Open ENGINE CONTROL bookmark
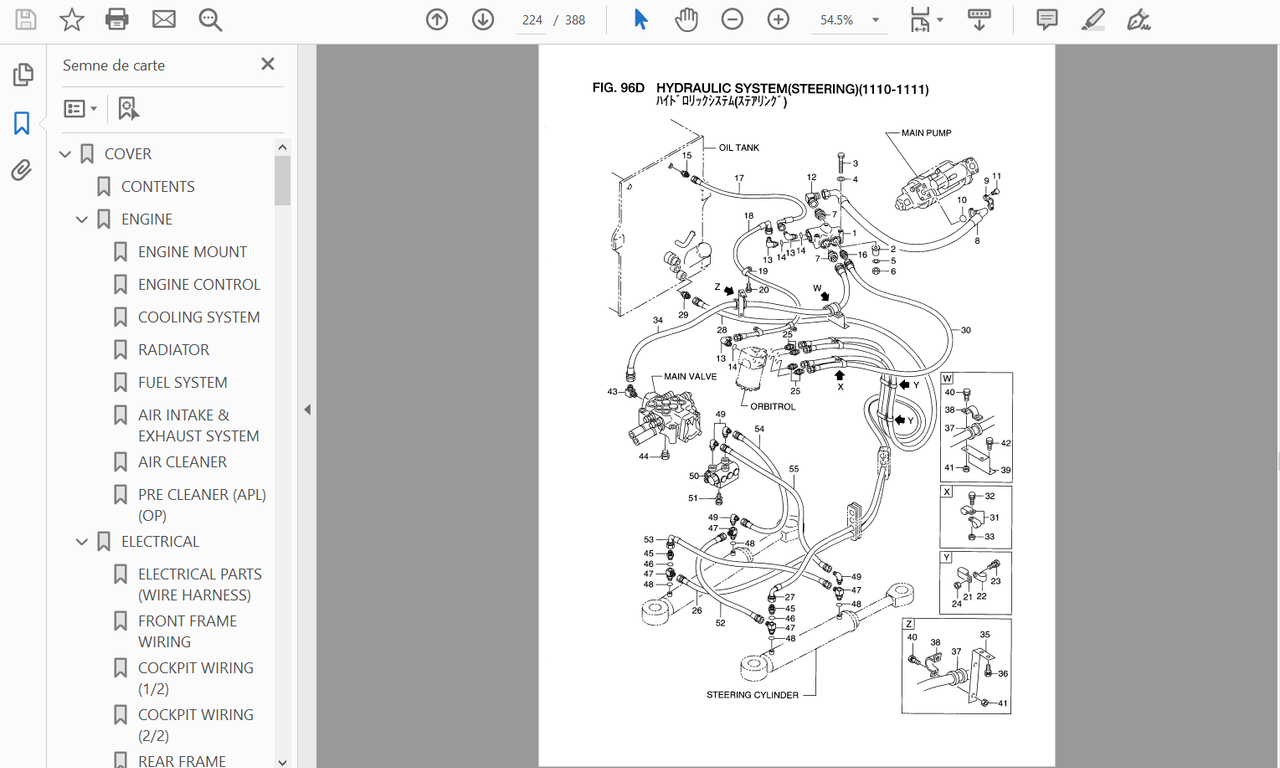The height and width of the screenshot is (768, 1280). coord(199,284)
